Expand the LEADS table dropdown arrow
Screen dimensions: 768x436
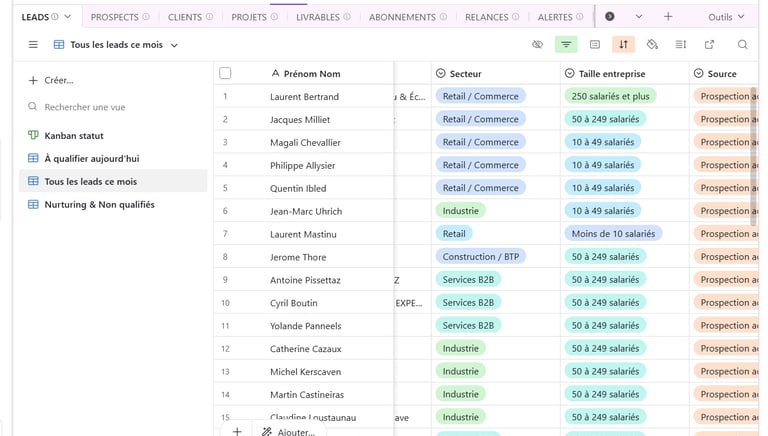68,17
